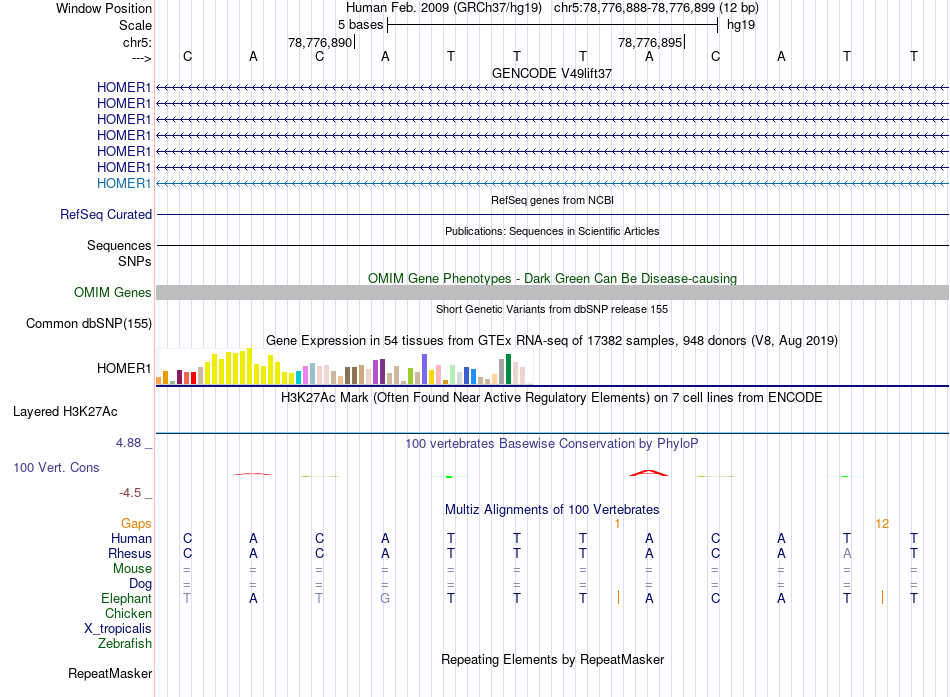Select the Rhesus species label
This screenshot has height=697, width=950.
click(130, 554)
